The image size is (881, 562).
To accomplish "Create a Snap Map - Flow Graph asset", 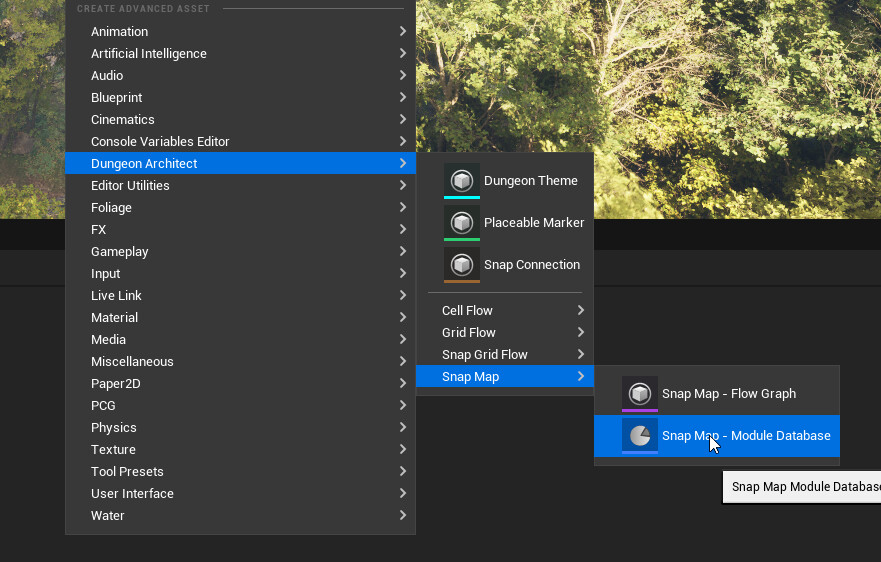I will coord(717,393).
